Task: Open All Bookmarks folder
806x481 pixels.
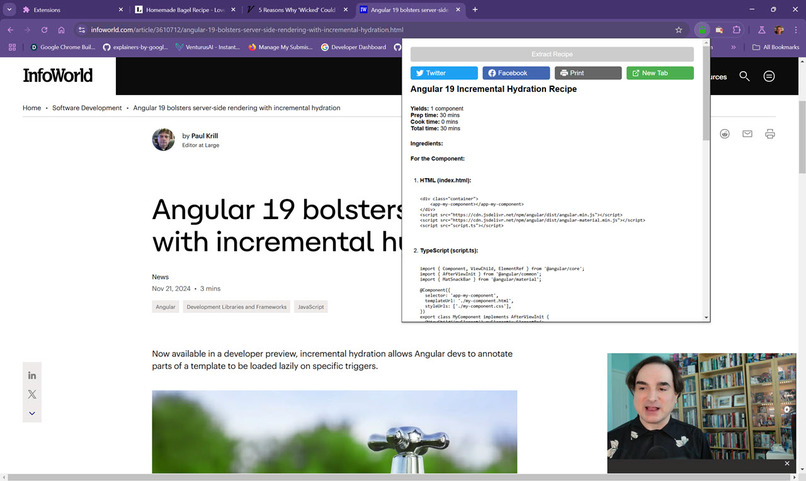Action: (x=776, y=47)
